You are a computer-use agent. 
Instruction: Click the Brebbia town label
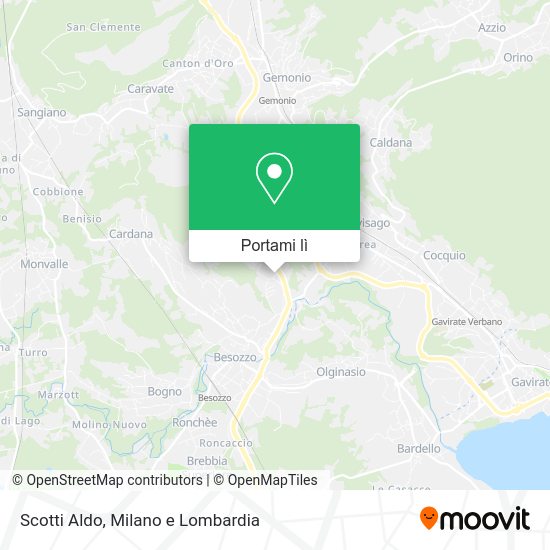pyautogui.click(x=207, y=461)
